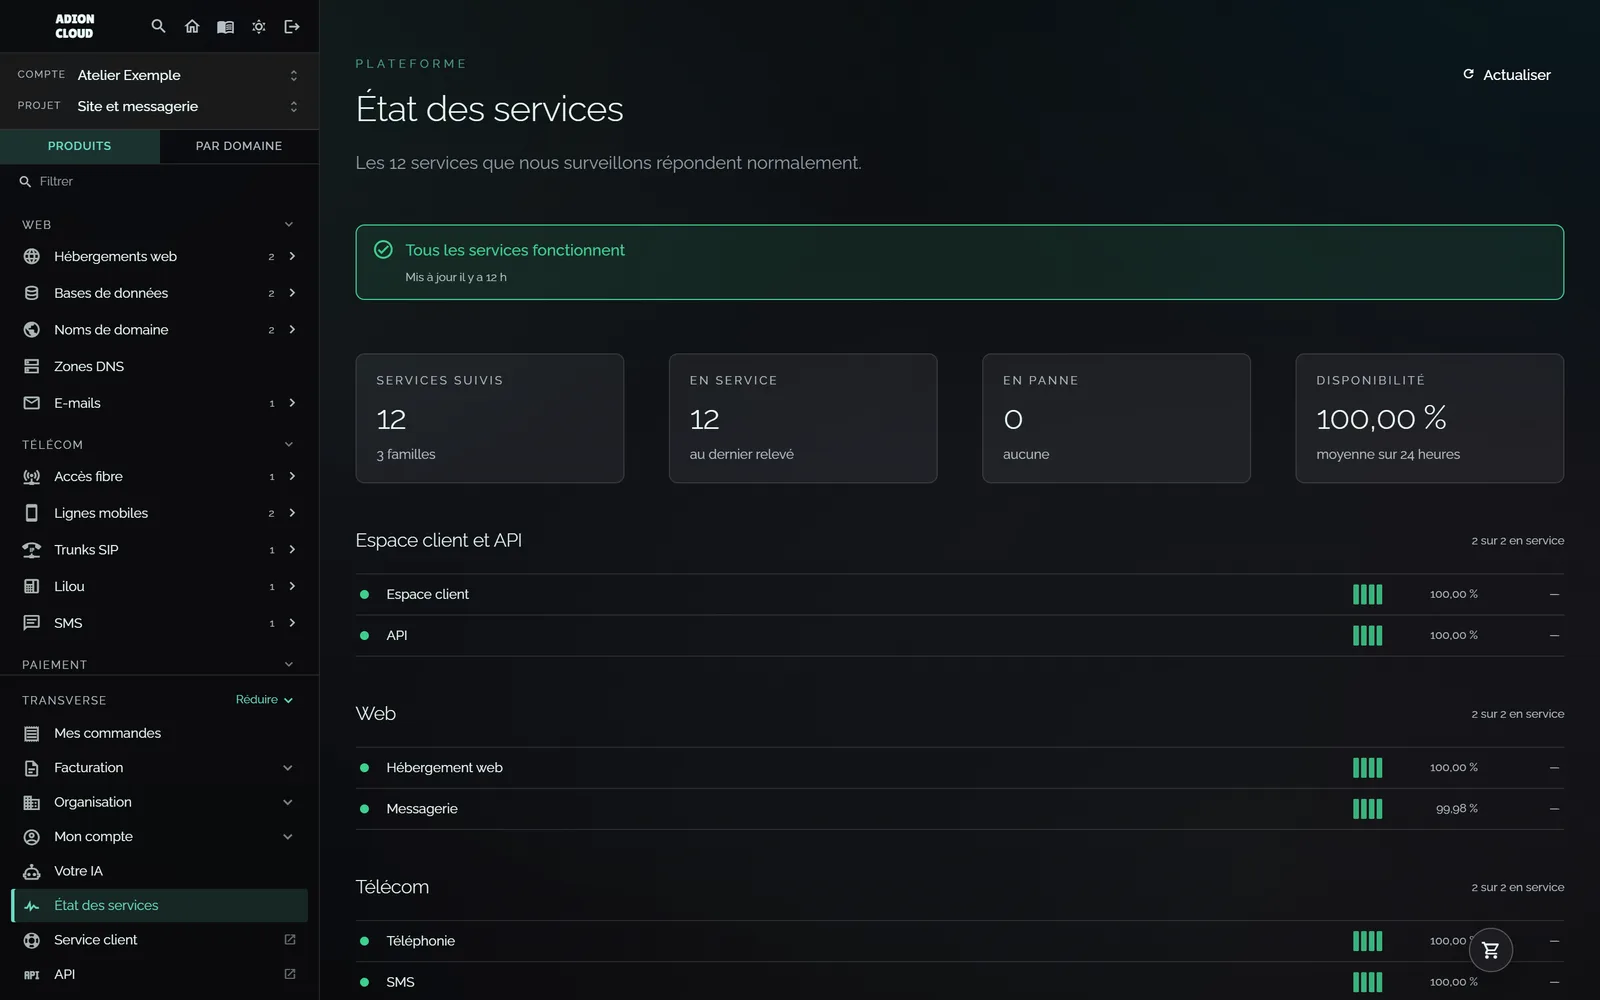Click Hébergements web globe icon

tap(32, 256)
